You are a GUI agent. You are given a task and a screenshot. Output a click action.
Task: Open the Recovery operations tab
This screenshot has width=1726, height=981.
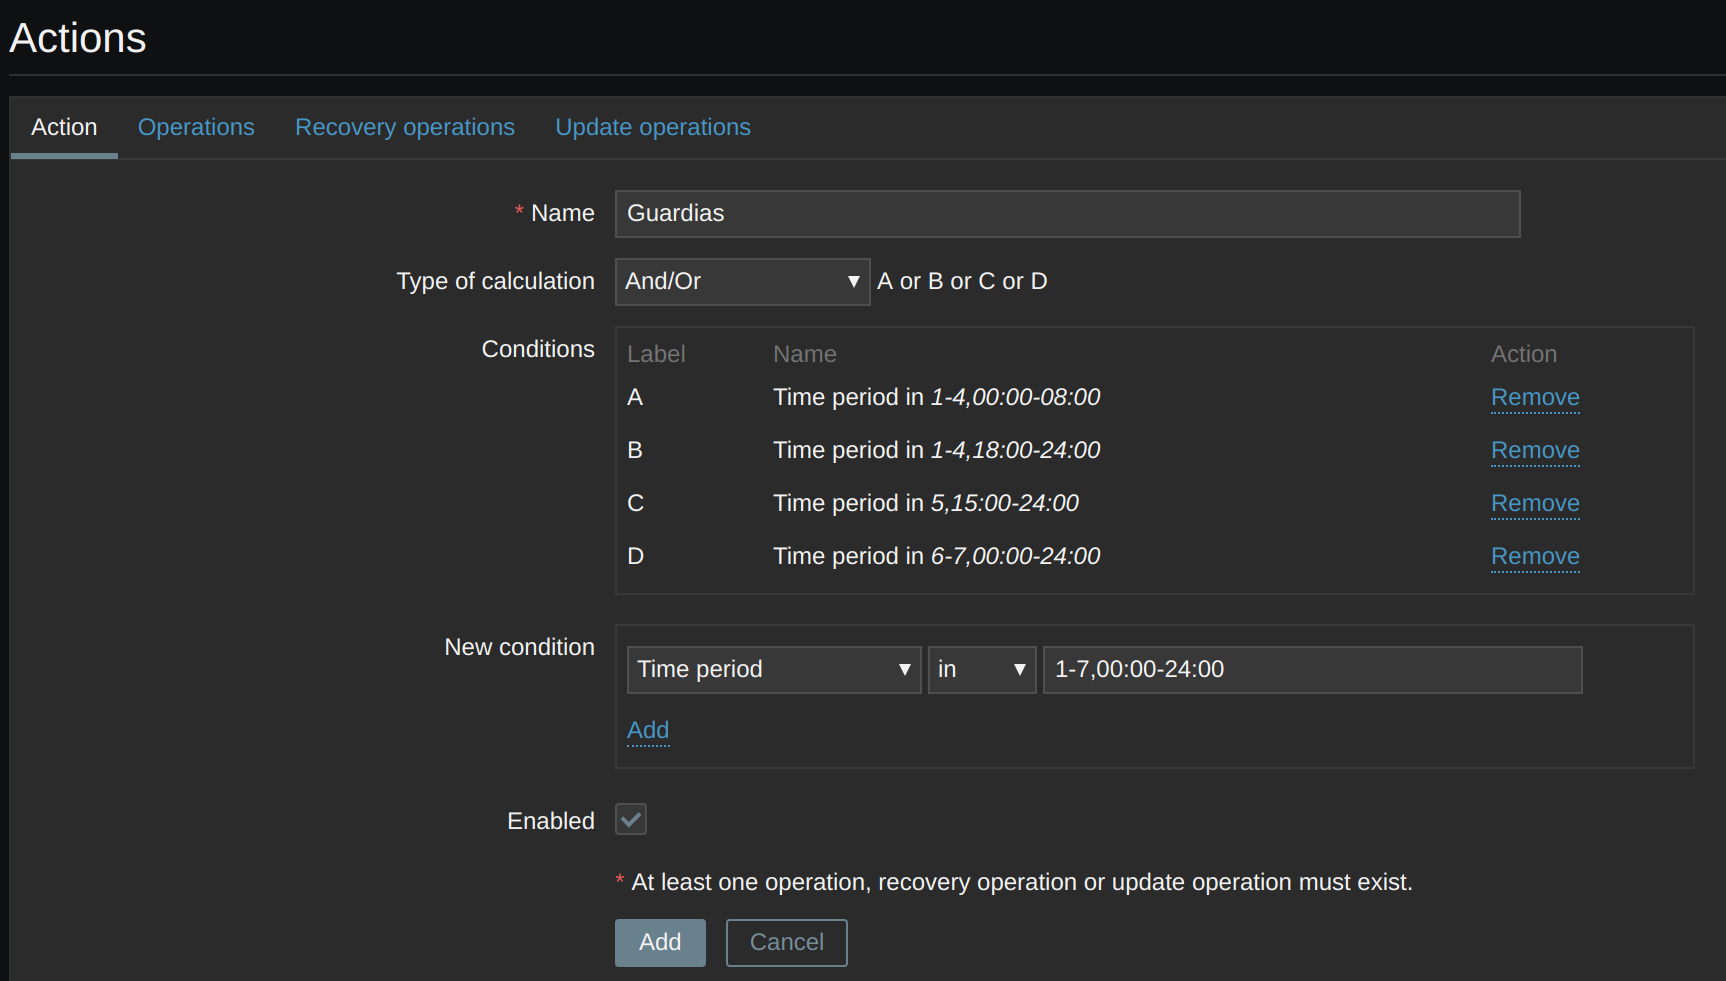[404, 128]
